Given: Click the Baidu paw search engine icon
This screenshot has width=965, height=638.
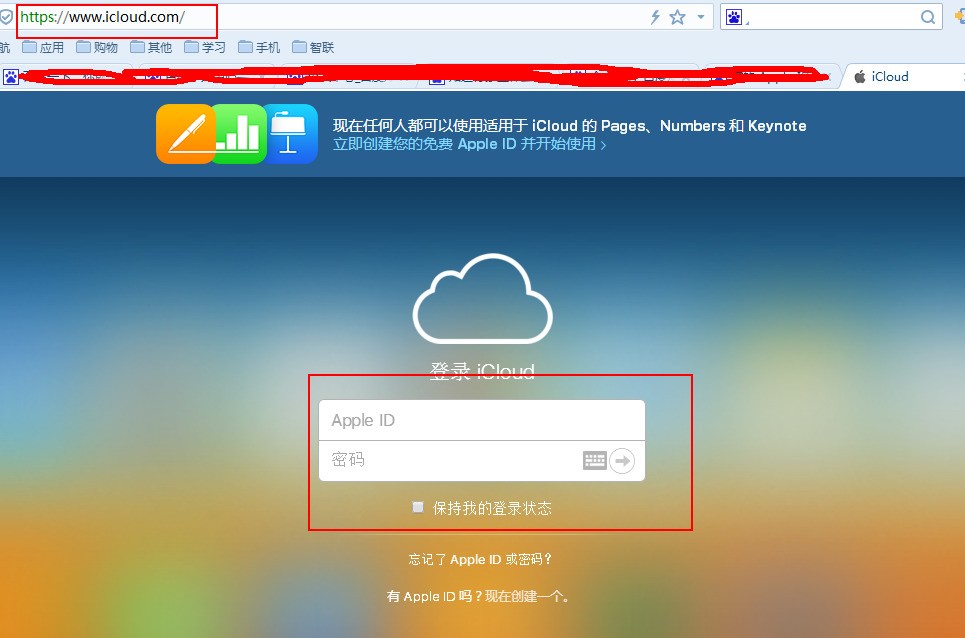Looking at the screenshot, I should tap(734, 17).
